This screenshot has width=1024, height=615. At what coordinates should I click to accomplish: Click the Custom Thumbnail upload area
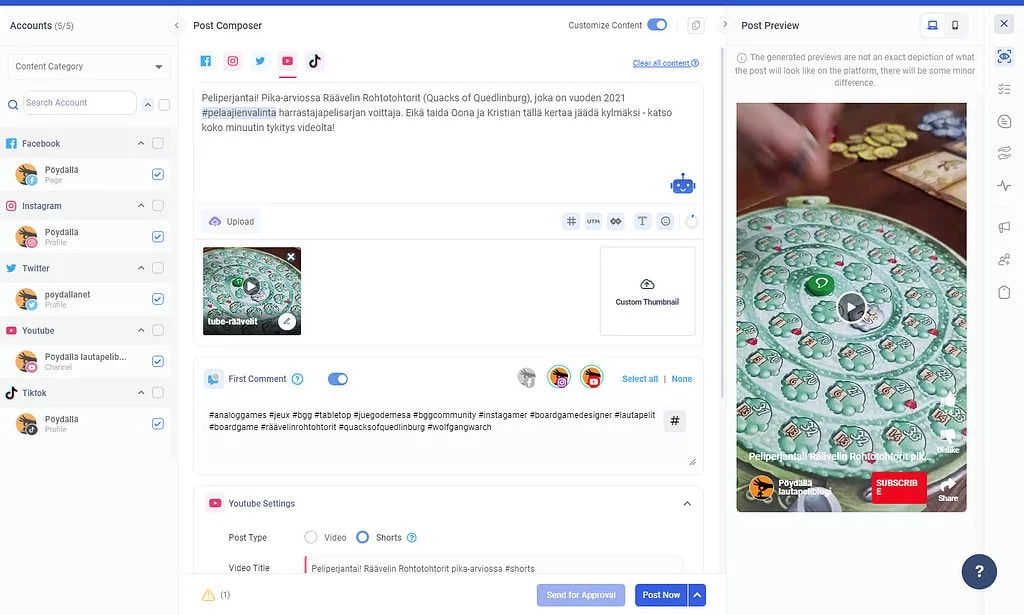646,291
